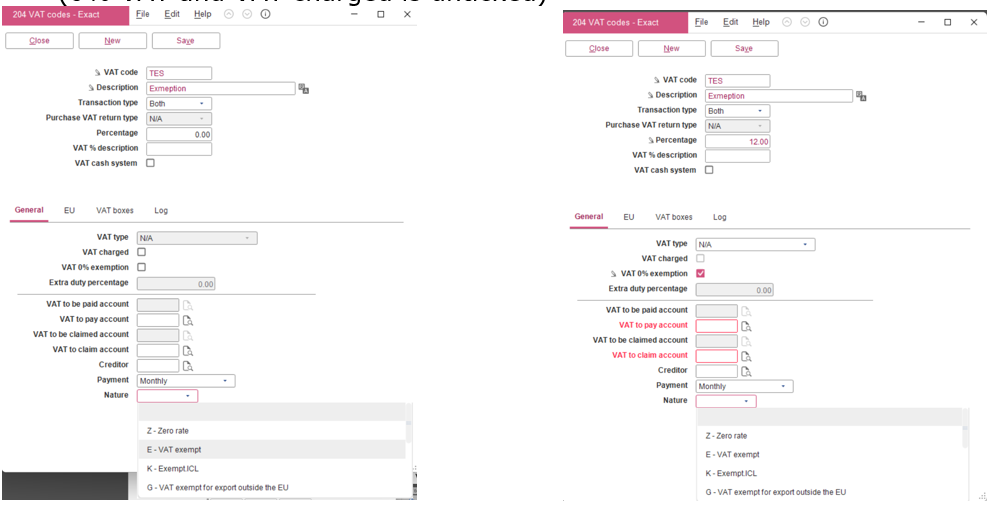The width and height of the screenshot is (993, 531).
Task: Select General tab in right window
Action: 589,217
